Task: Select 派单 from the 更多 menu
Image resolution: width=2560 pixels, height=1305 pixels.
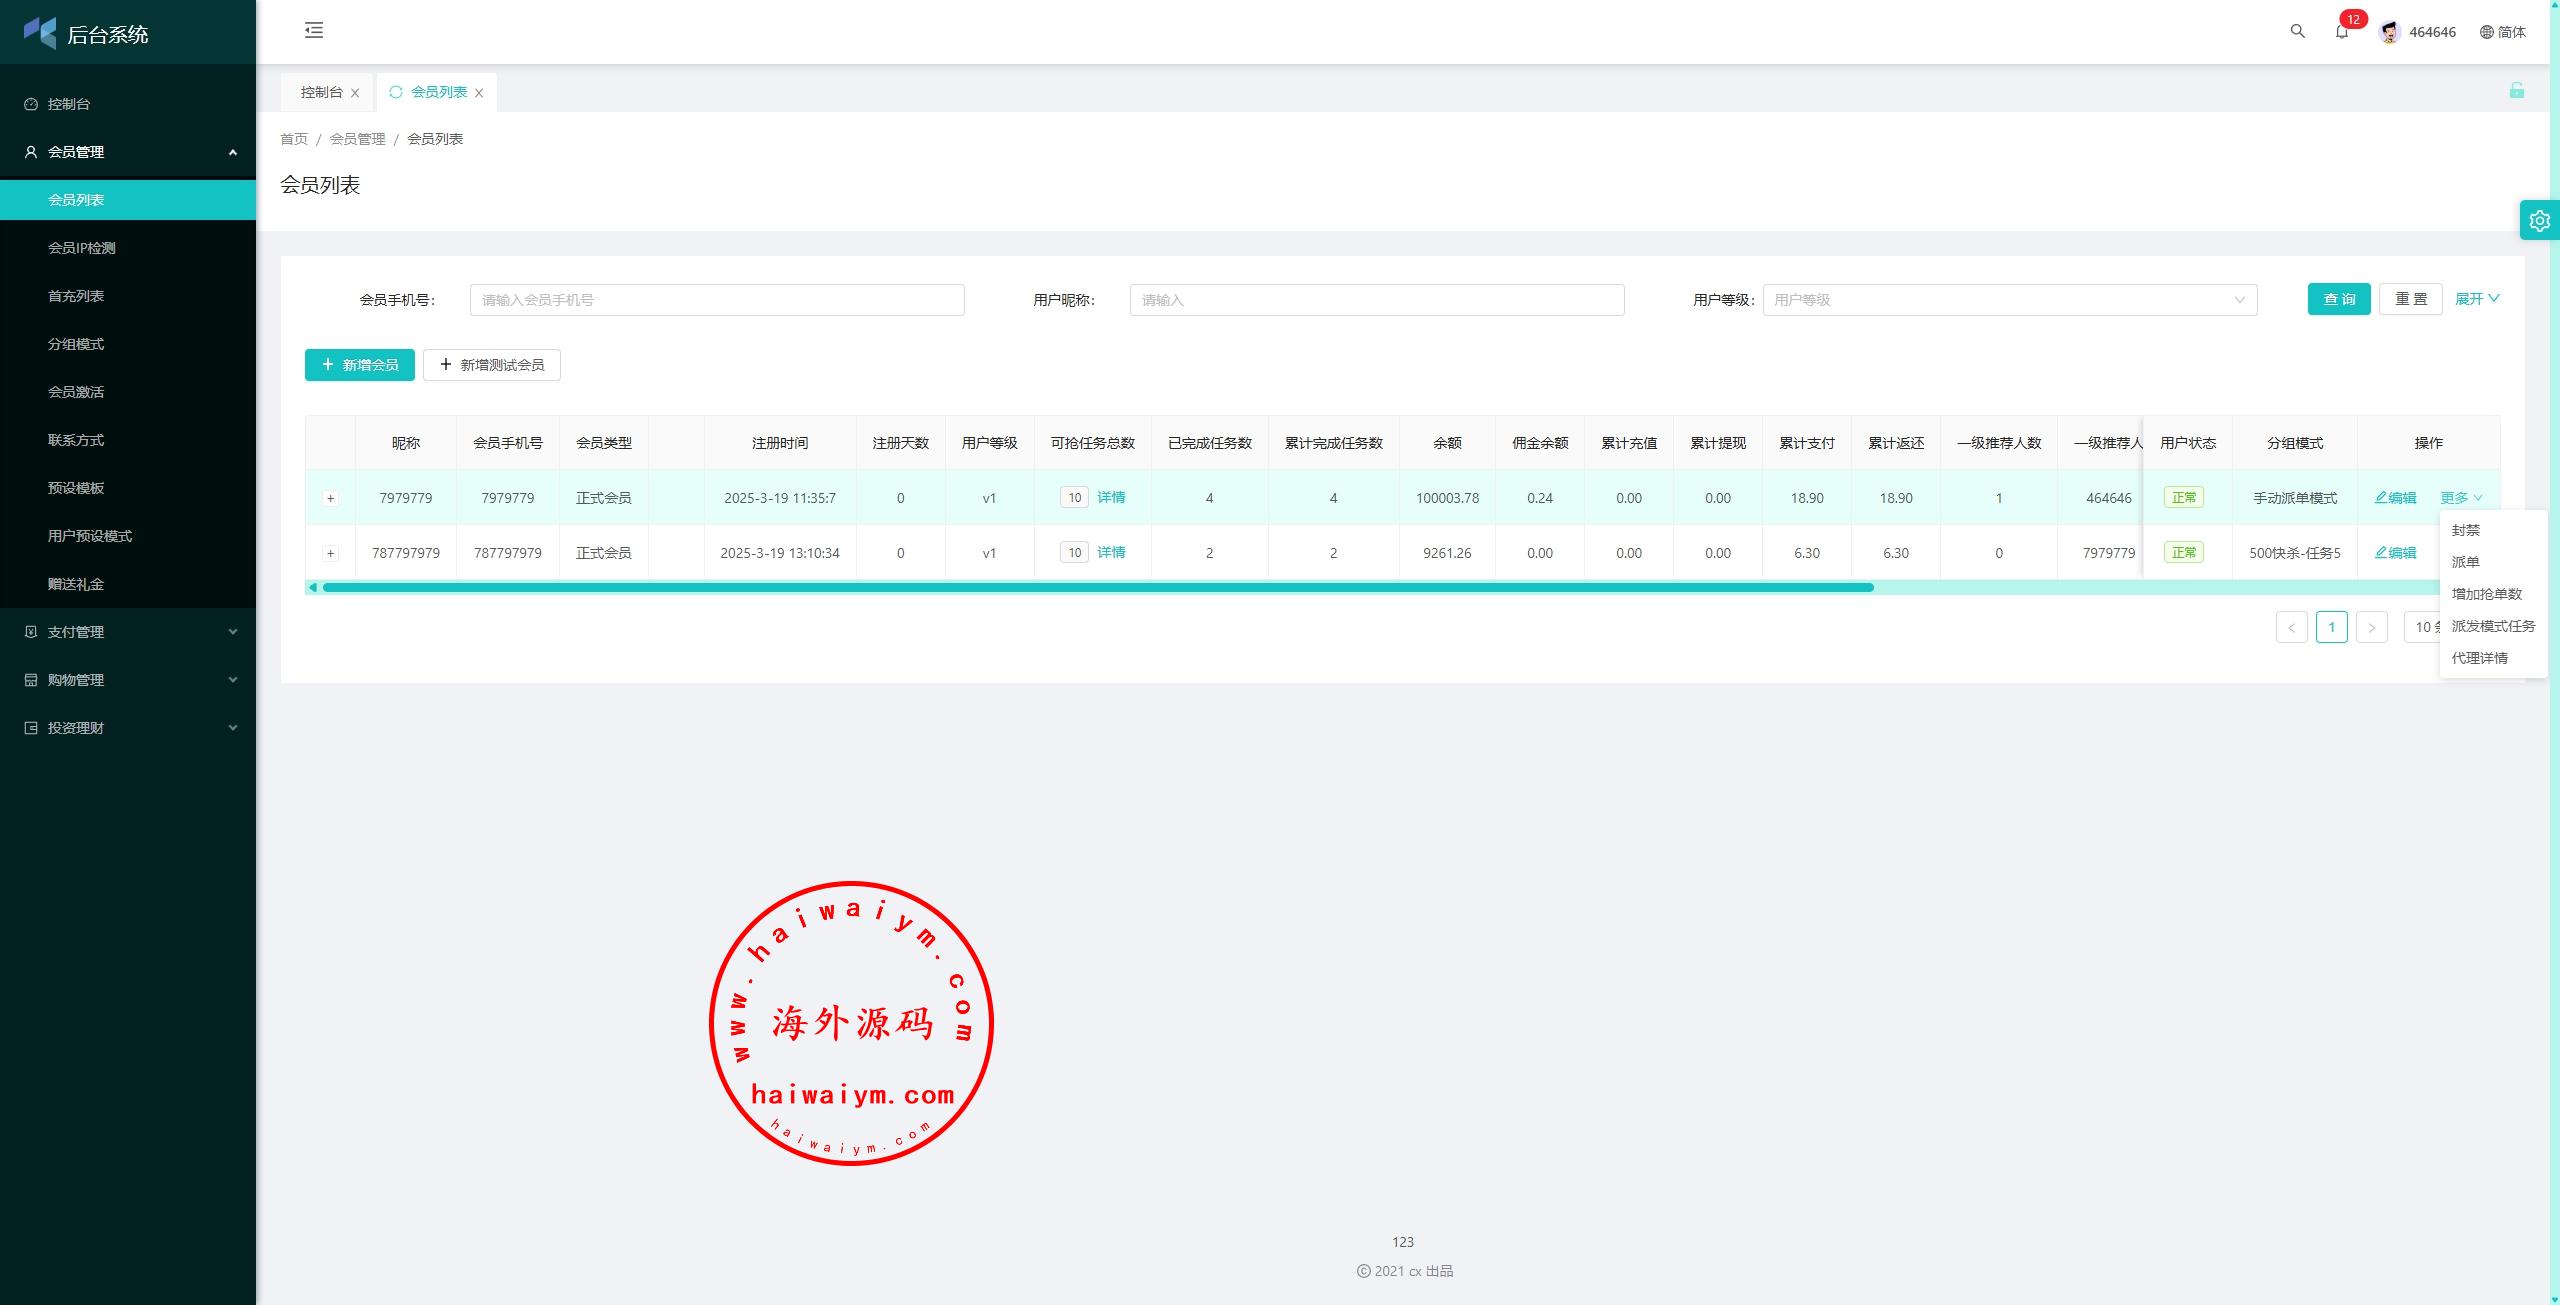Action: click(x=2465, y=562)
